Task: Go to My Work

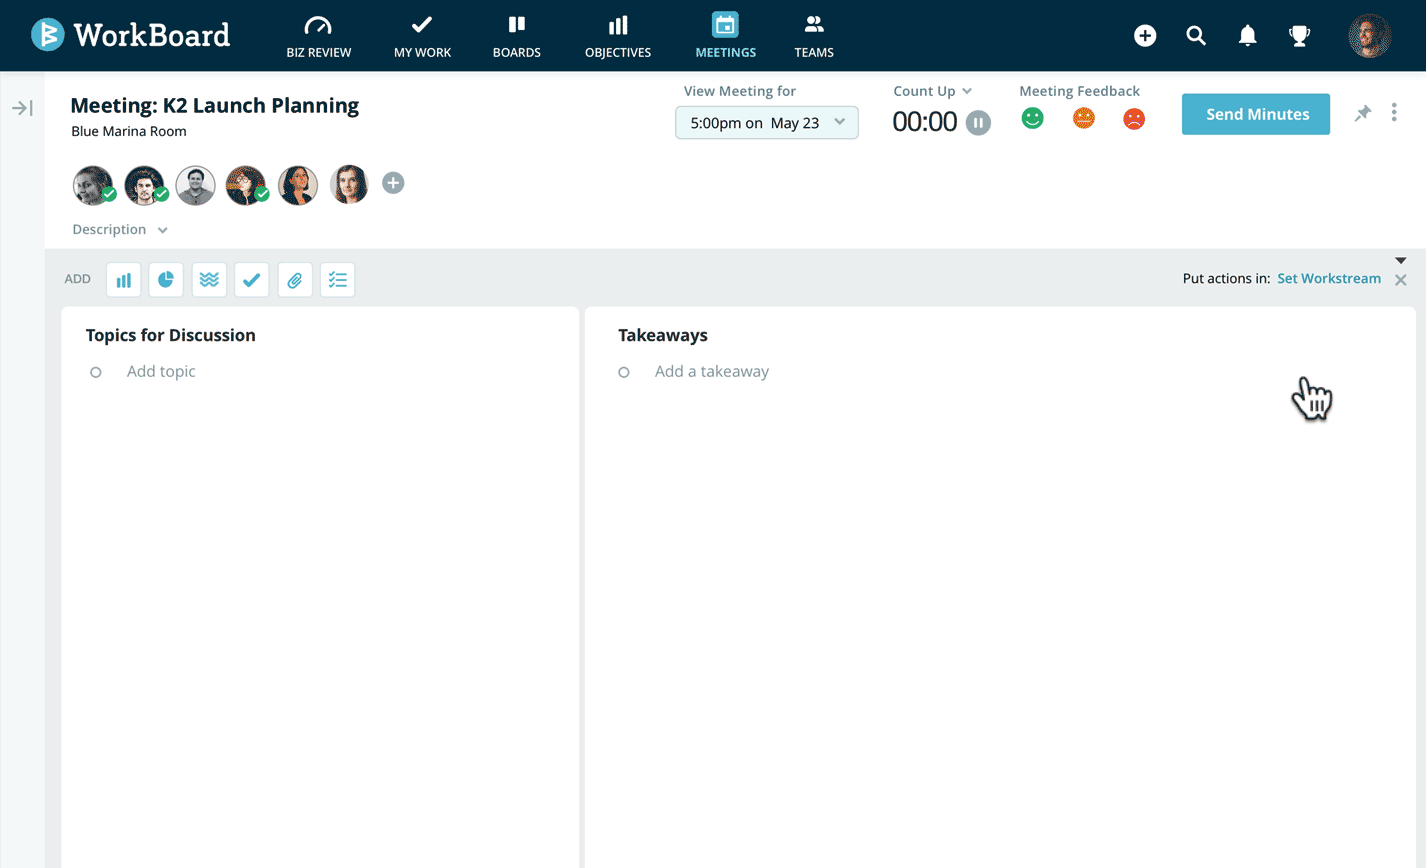Action: (422, 36)
